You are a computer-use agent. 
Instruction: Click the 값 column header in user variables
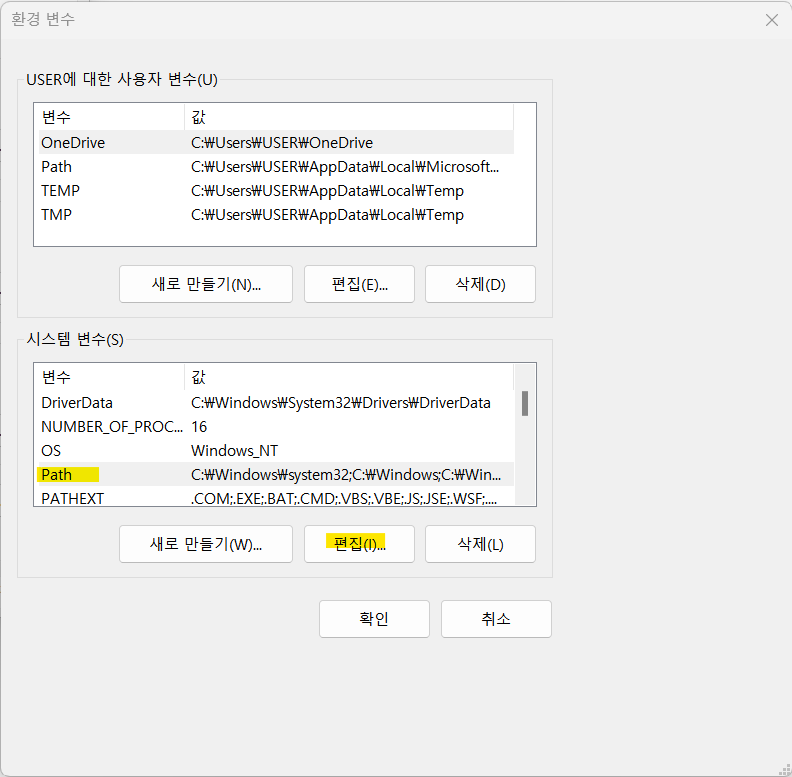pos(349,117)
